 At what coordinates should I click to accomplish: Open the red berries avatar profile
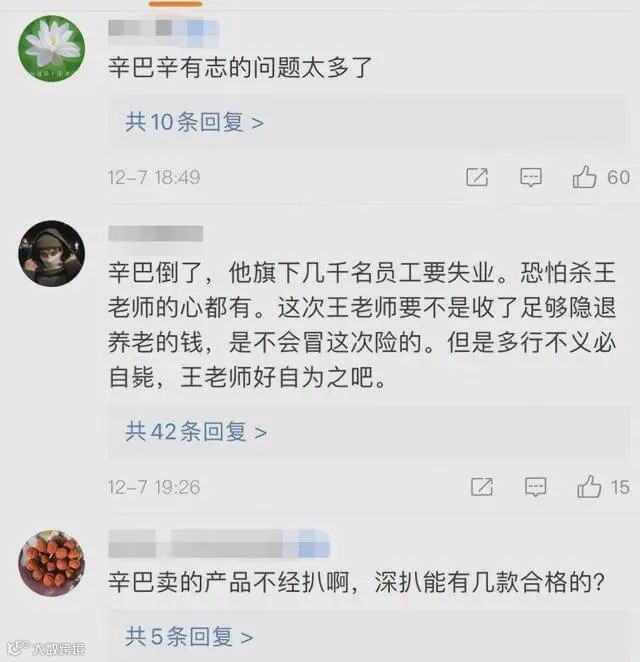[x=52, y=563]
